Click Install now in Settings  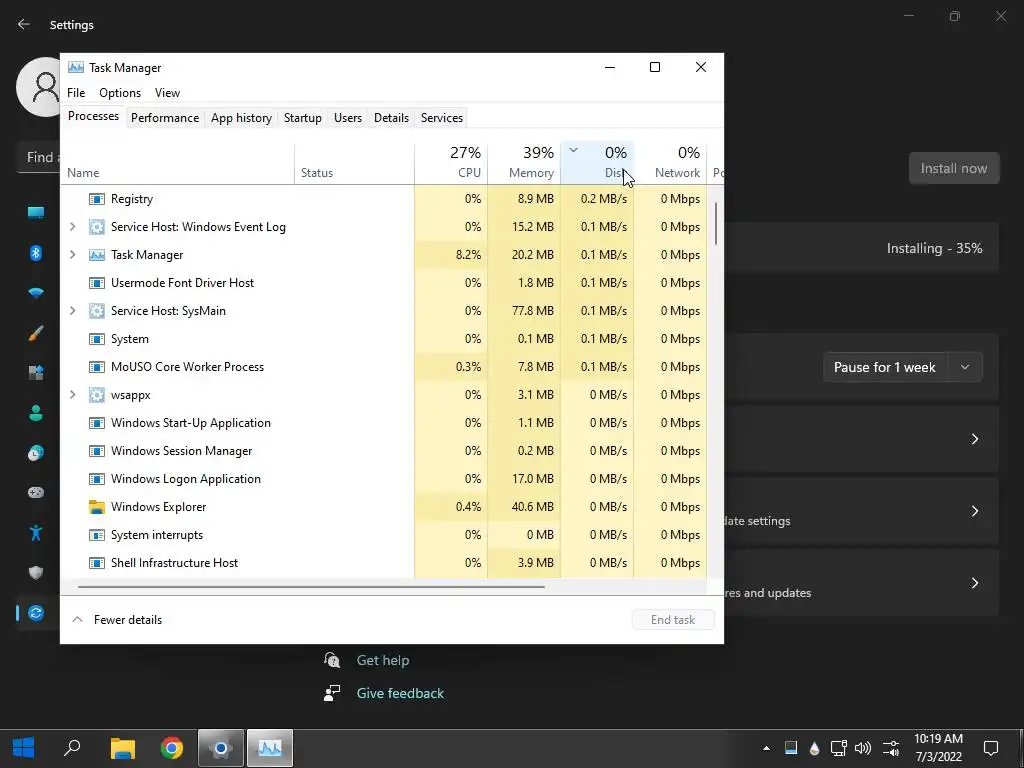tap(953, 168)
